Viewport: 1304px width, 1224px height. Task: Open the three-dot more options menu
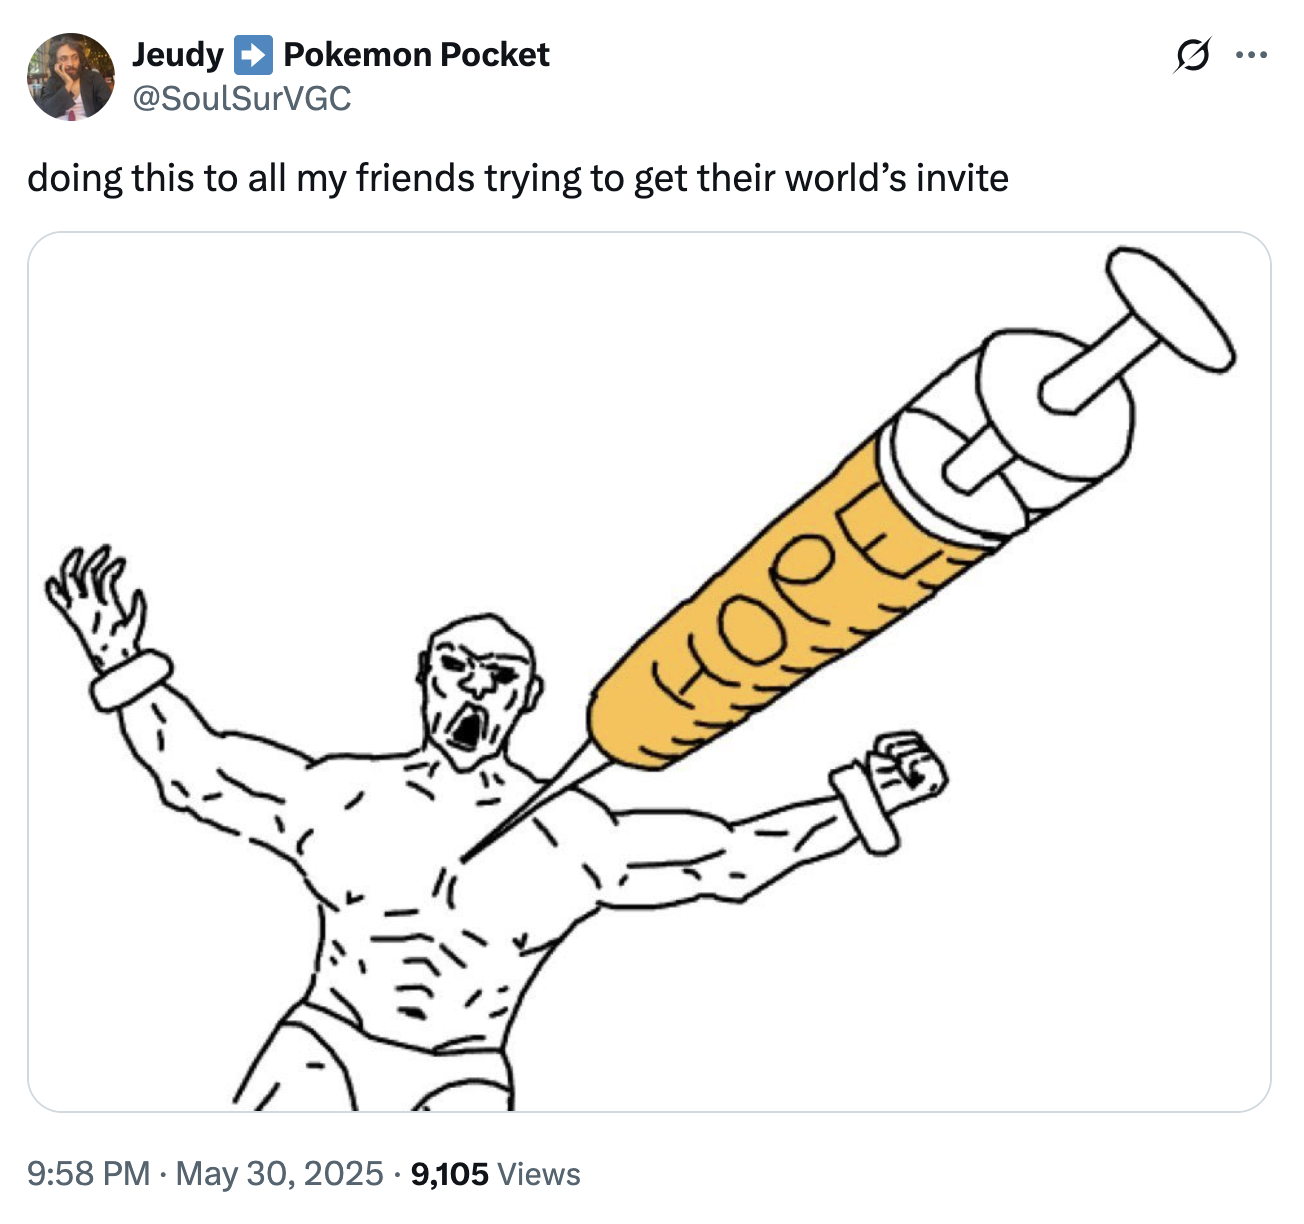click(x=1251, y=55)
